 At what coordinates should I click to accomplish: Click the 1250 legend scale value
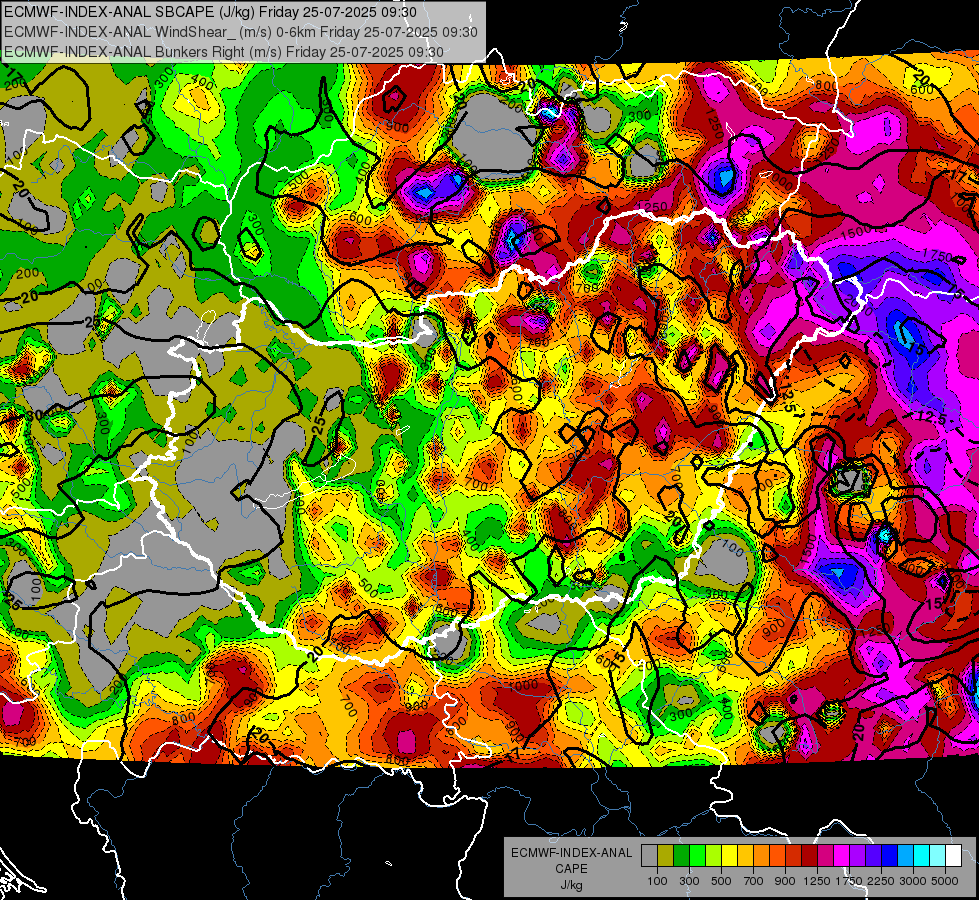[x=817, y=881]
